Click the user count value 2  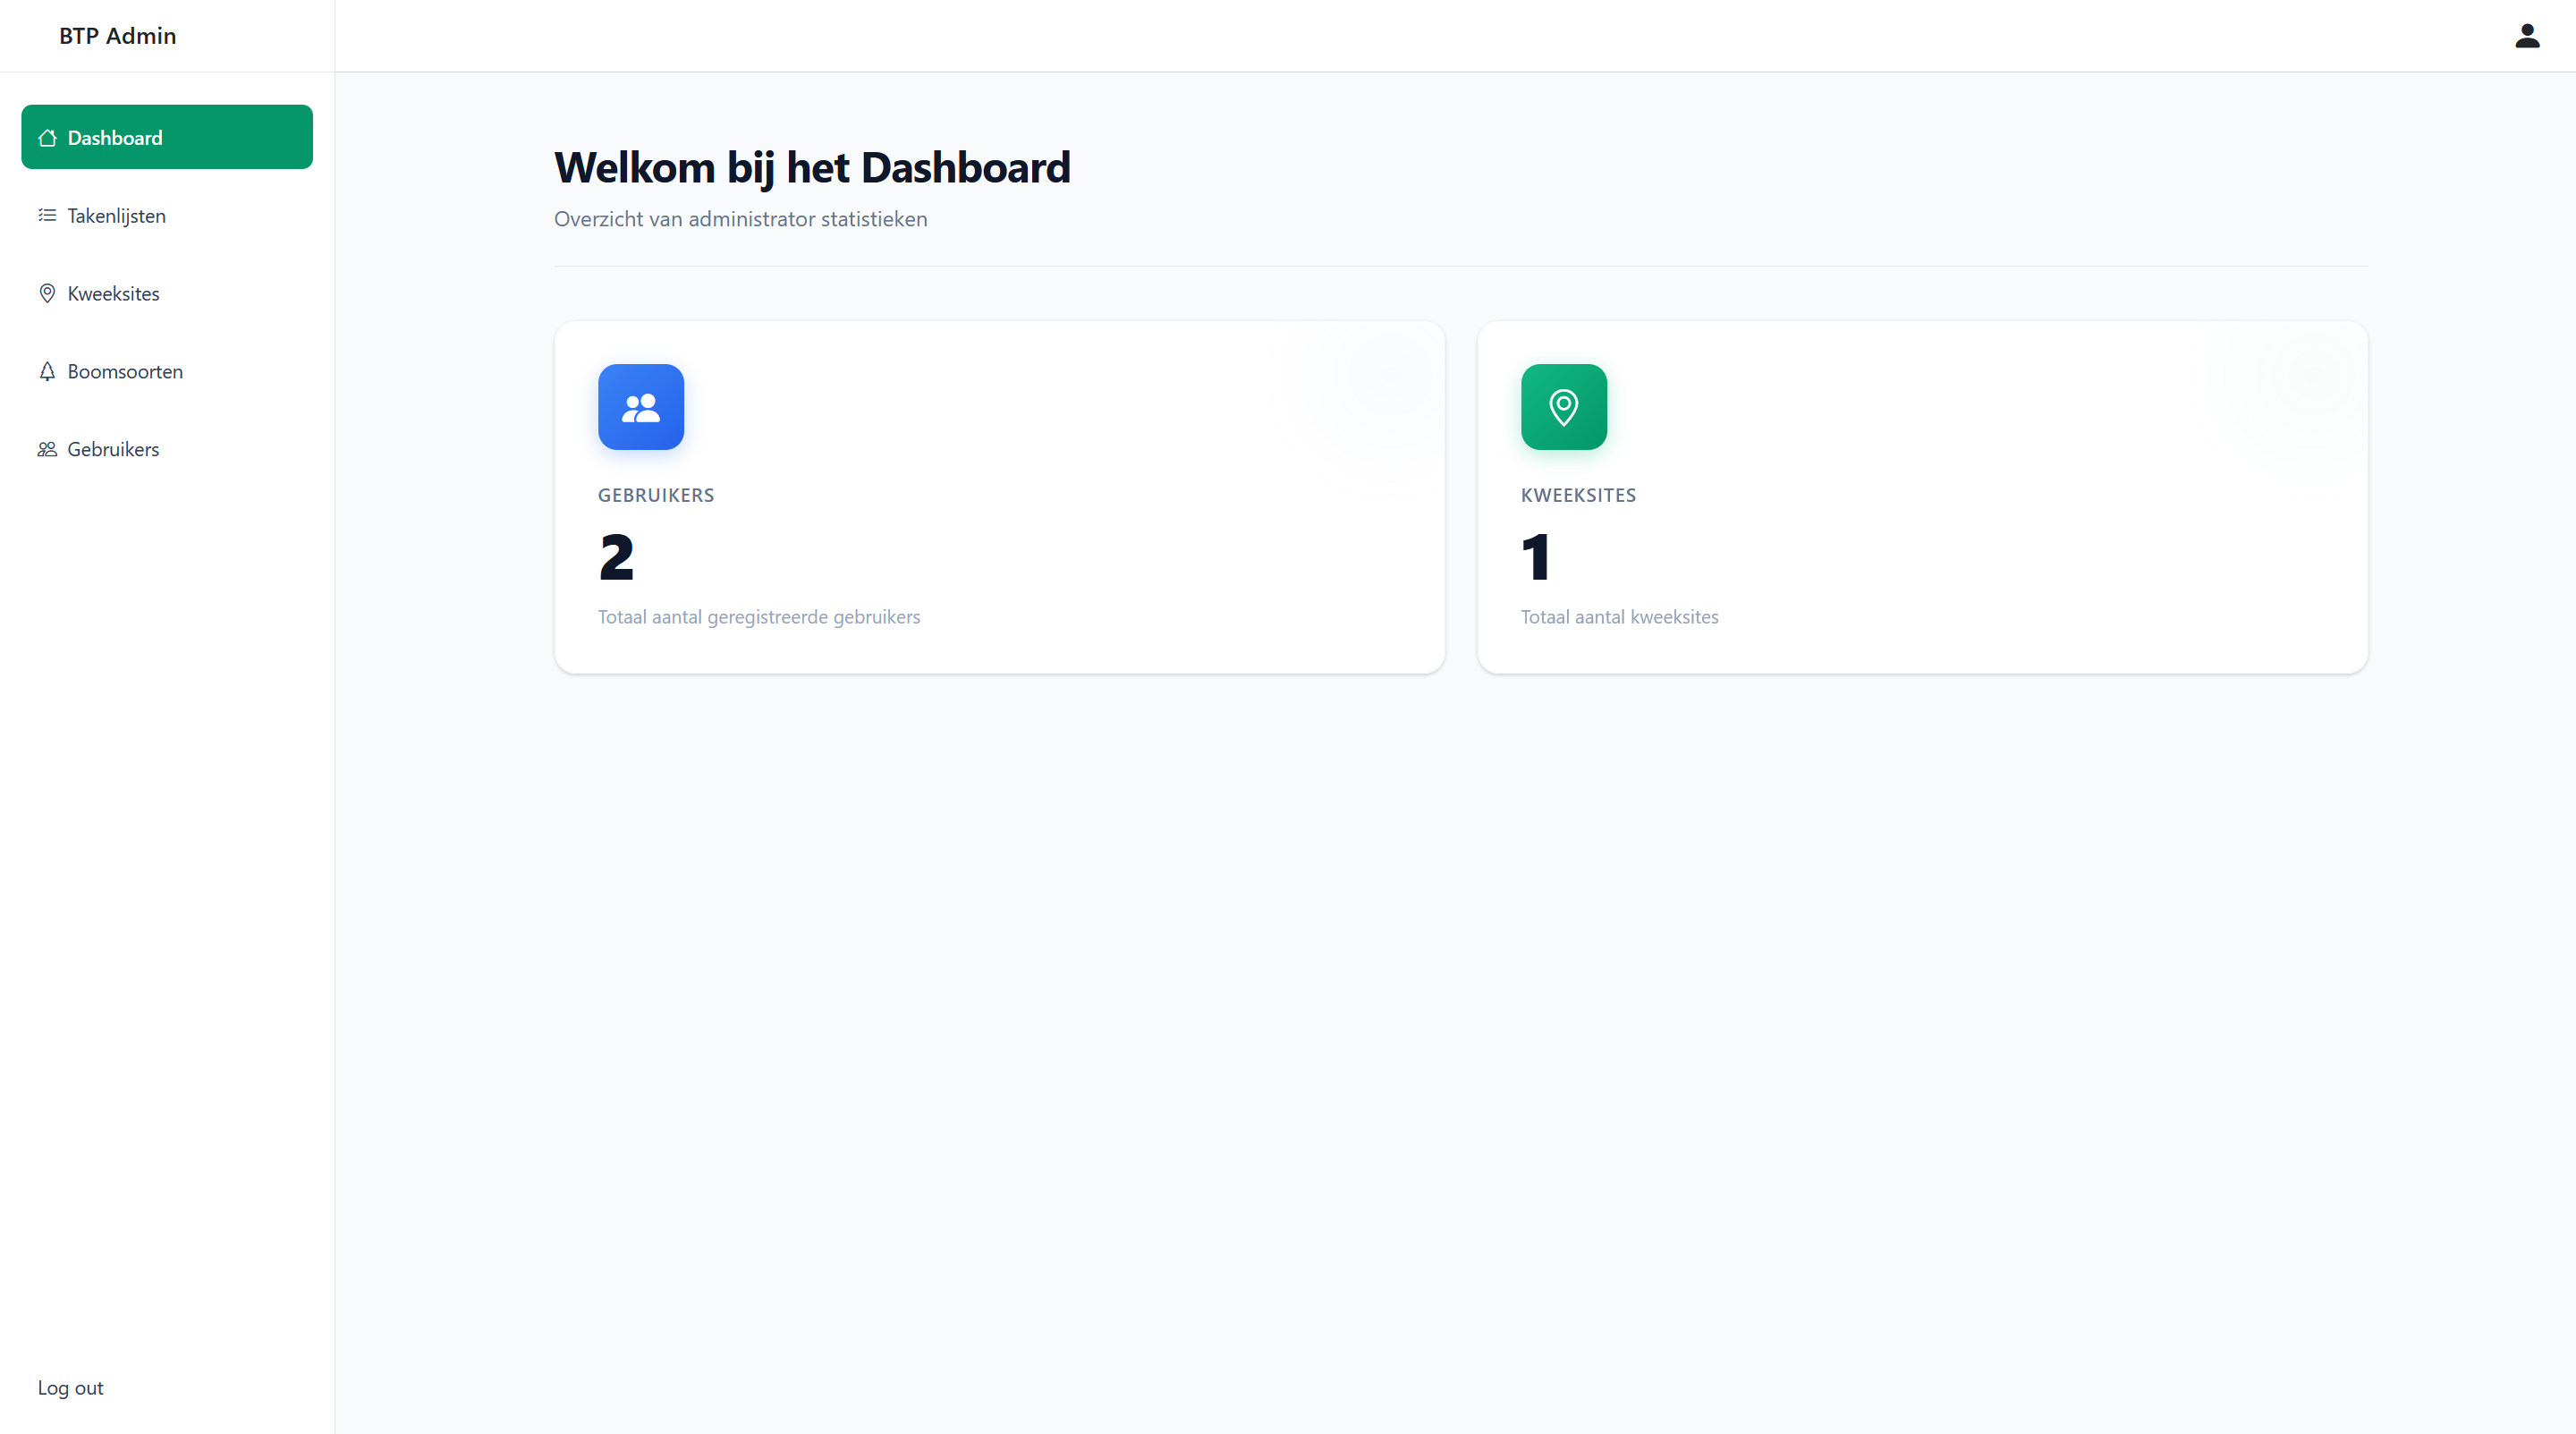(617, 557)
